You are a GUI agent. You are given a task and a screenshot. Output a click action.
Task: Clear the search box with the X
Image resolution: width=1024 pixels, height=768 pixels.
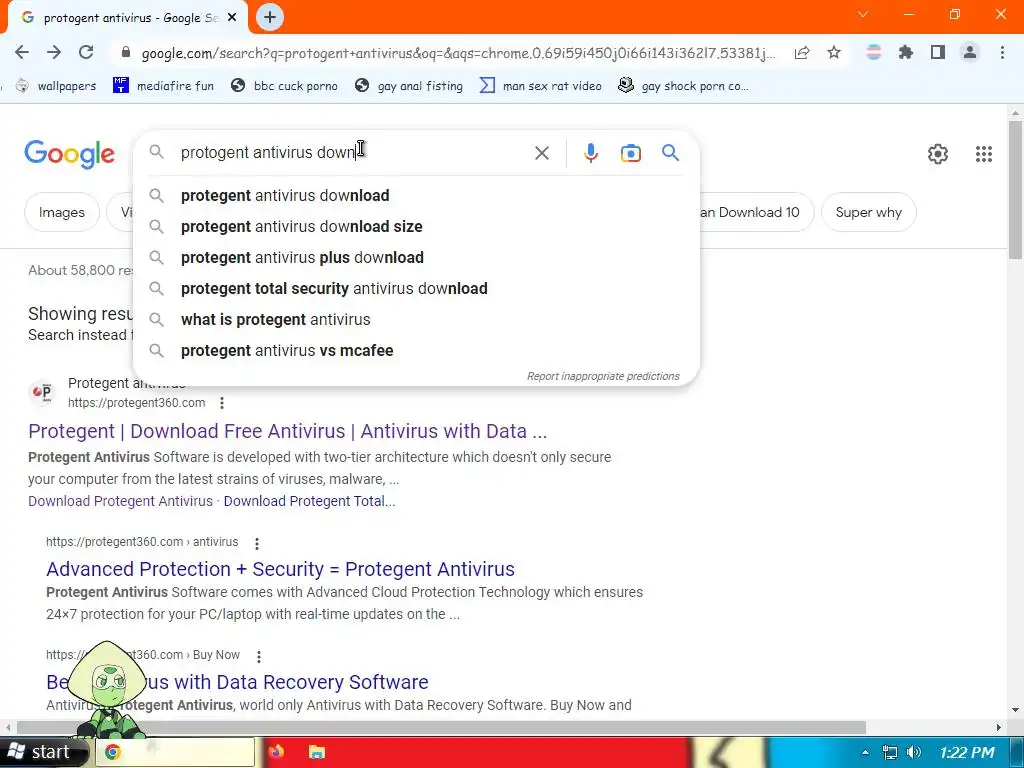[541, 153]
